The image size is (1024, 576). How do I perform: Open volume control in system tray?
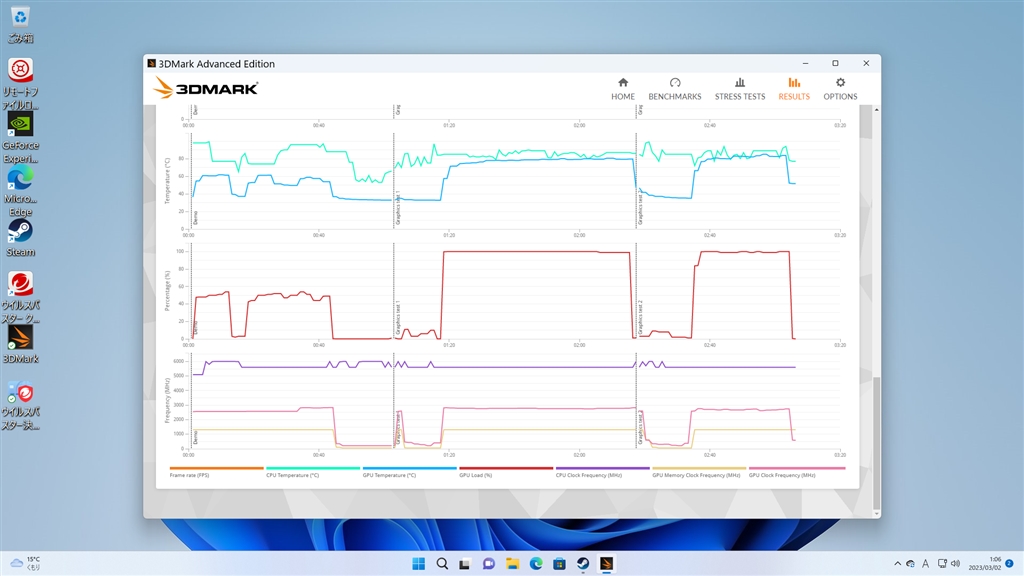(956, 564)
